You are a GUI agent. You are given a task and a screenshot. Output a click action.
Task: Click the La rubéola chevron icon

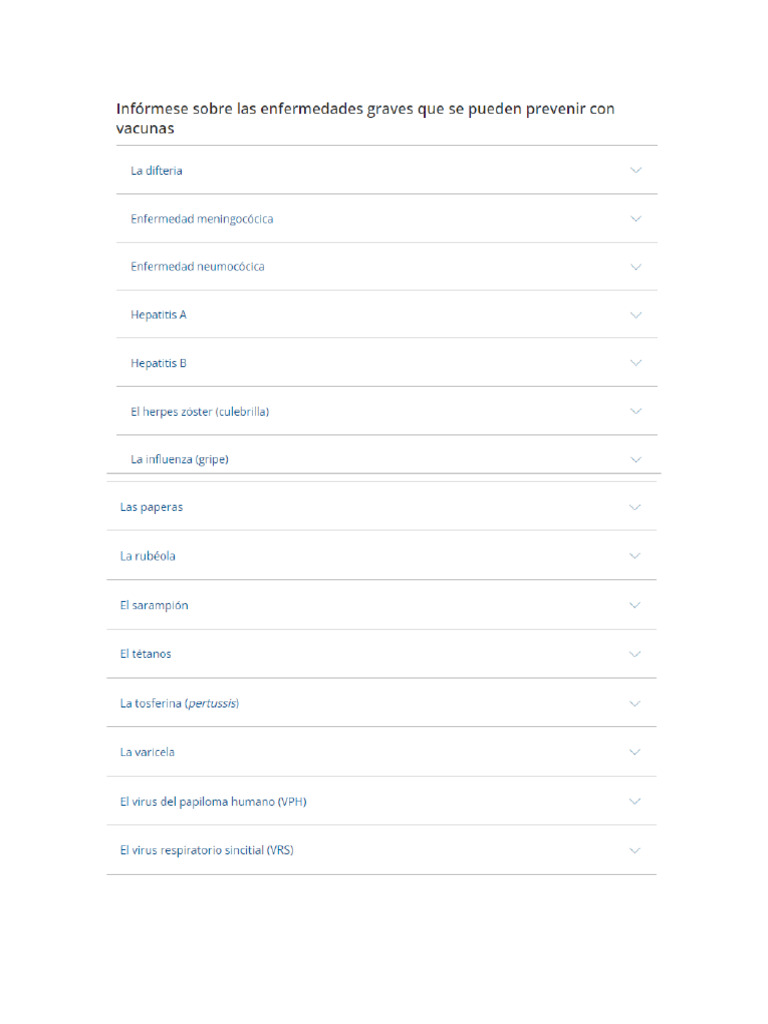[x=635, y=556]
